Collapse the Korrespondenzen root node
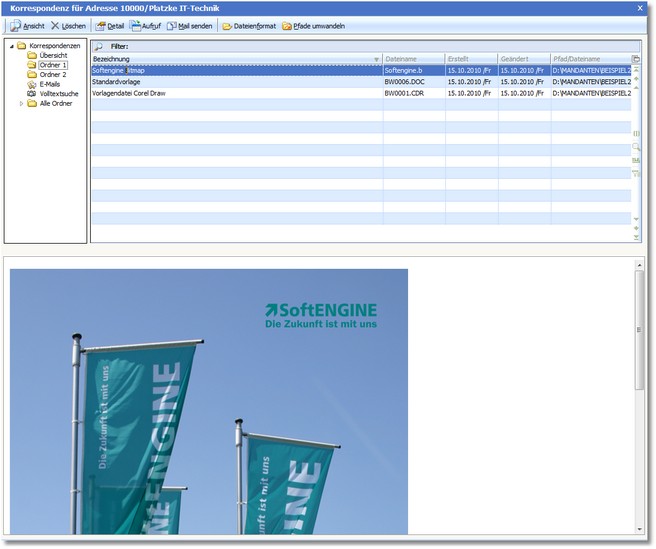The image size is (656, 549). [x=11, y=46]
